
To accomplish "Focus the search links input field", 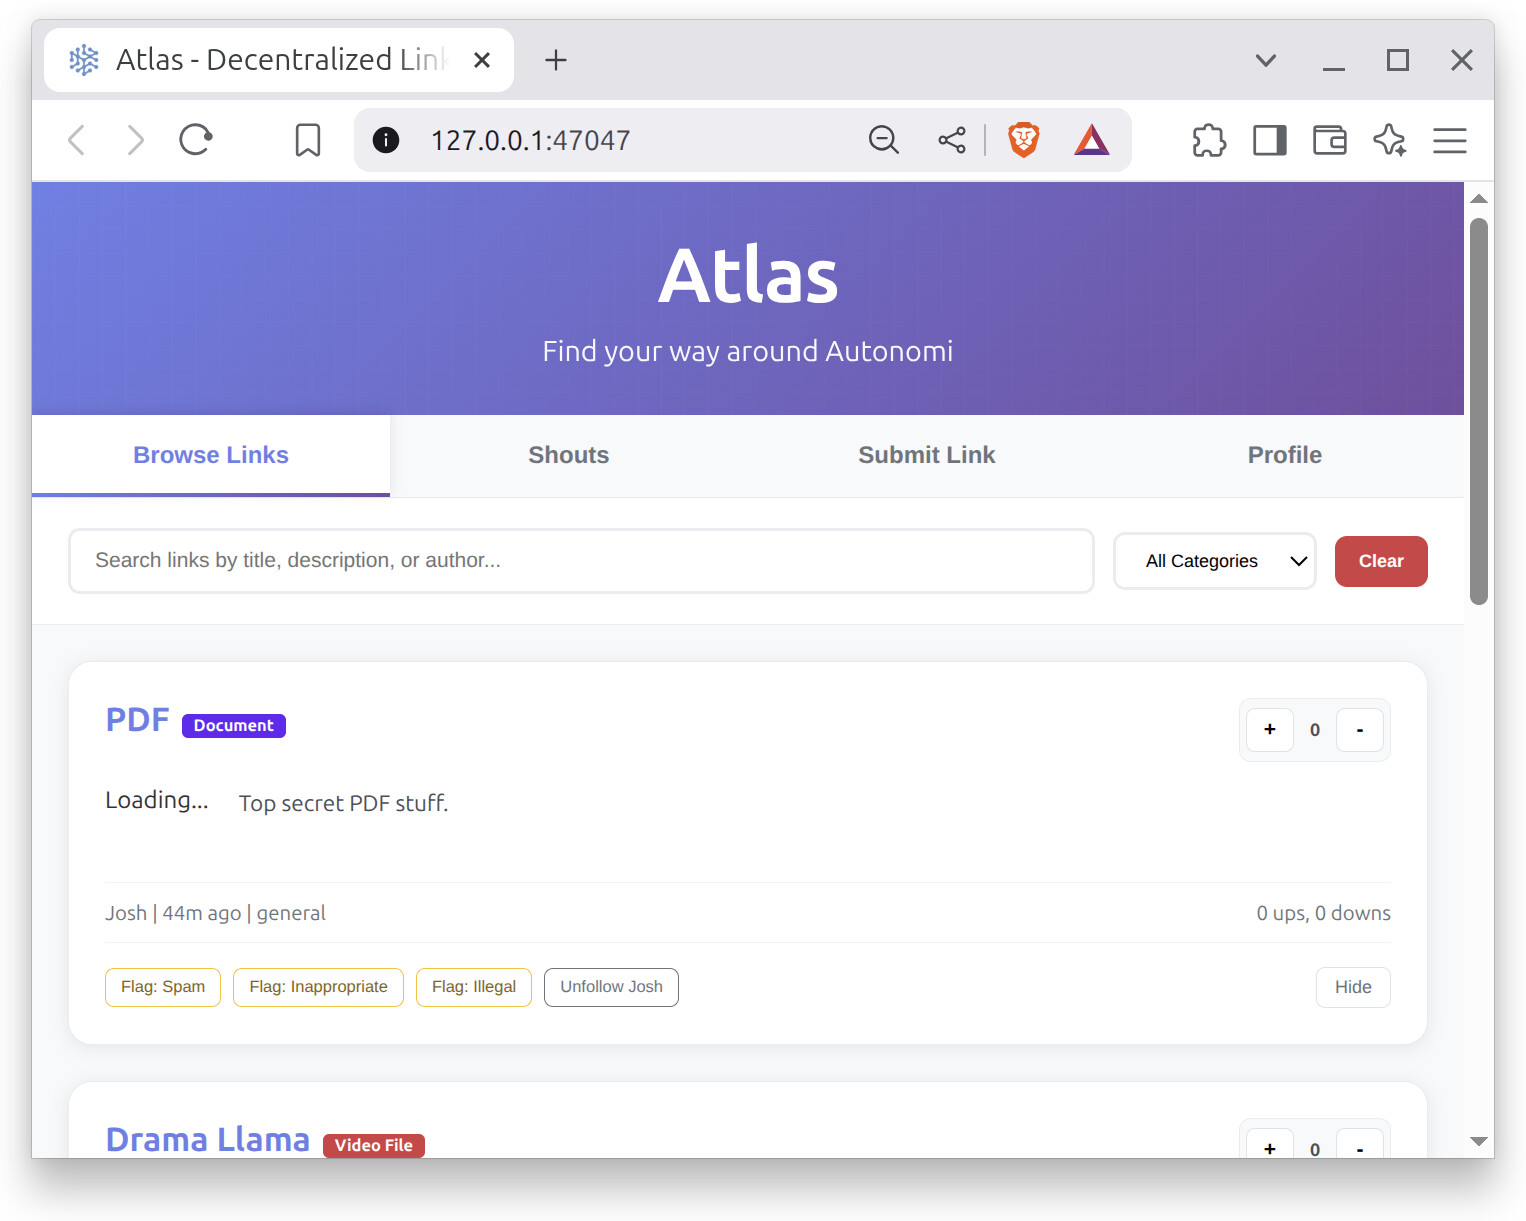I will coord(581,561).
